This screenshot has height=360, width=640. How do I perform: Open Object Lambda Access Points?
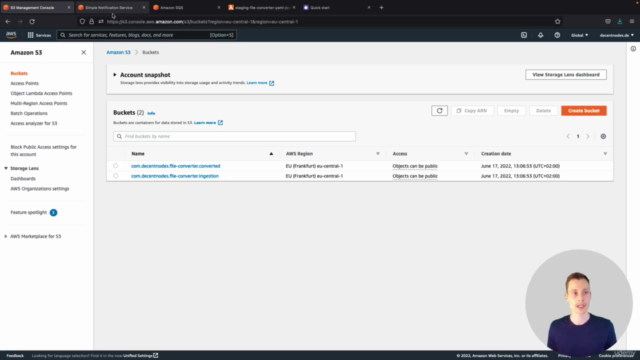click(41, 93)
